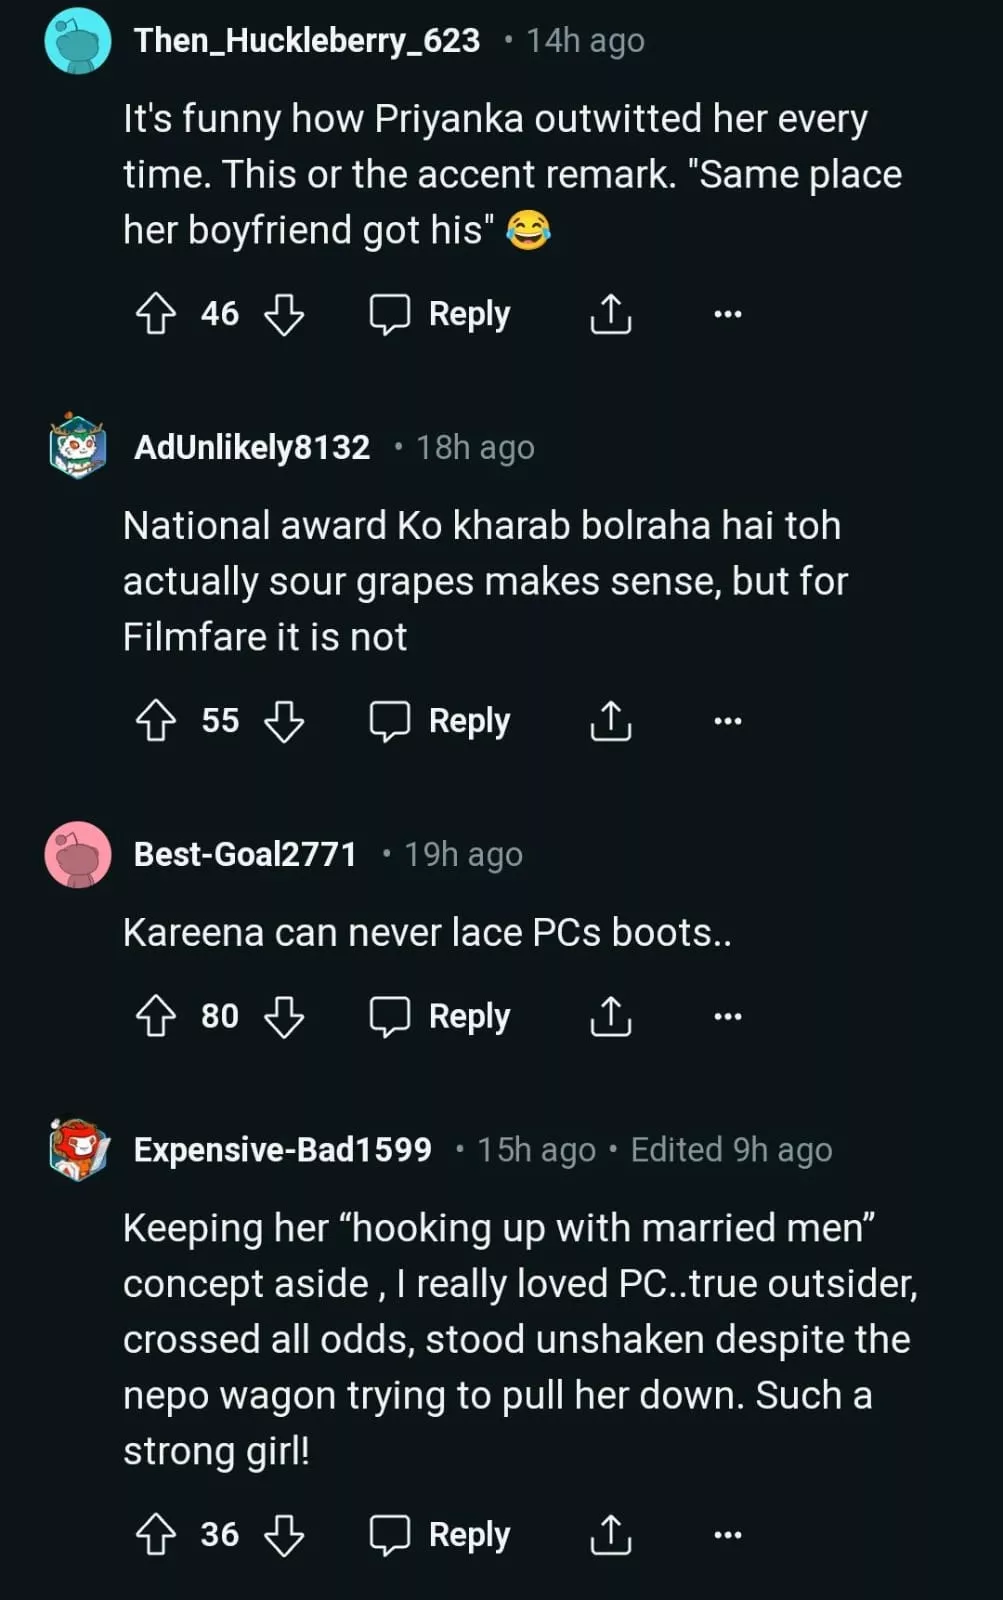The image size is (1003, 1600).
Task: Downvote Expensive-Bad1599's comment
Action: 284,1535
